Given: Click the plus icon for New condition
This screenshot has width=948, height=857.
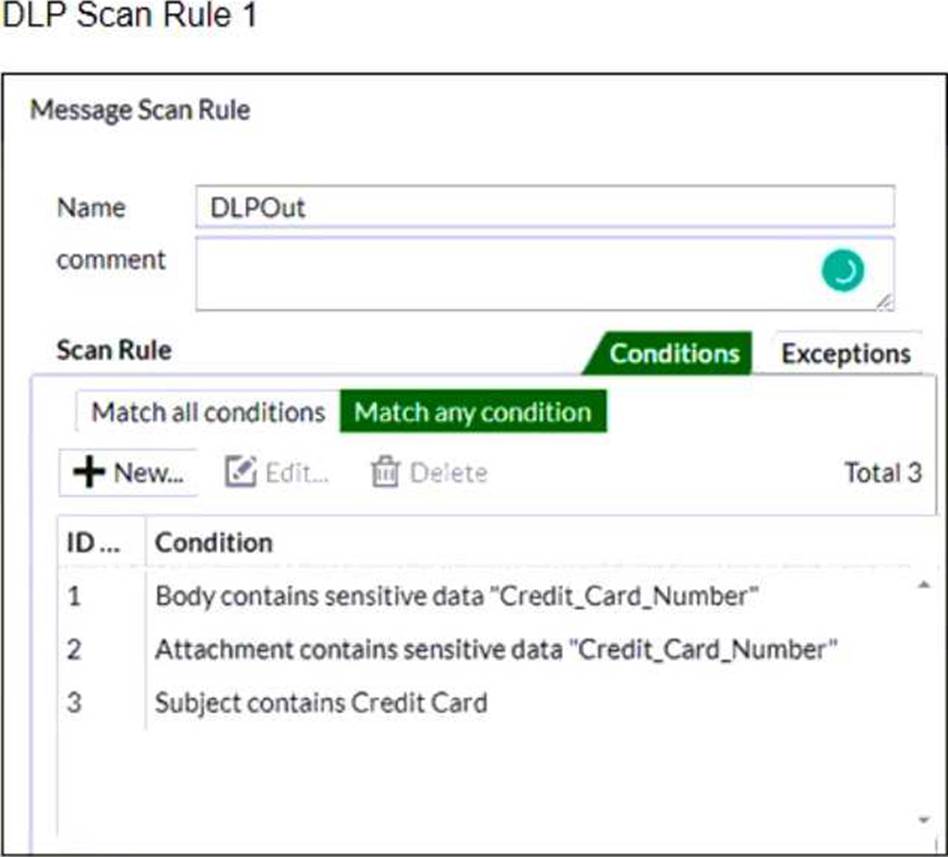Looking at the screenshot, I should [x=89, y=473].
